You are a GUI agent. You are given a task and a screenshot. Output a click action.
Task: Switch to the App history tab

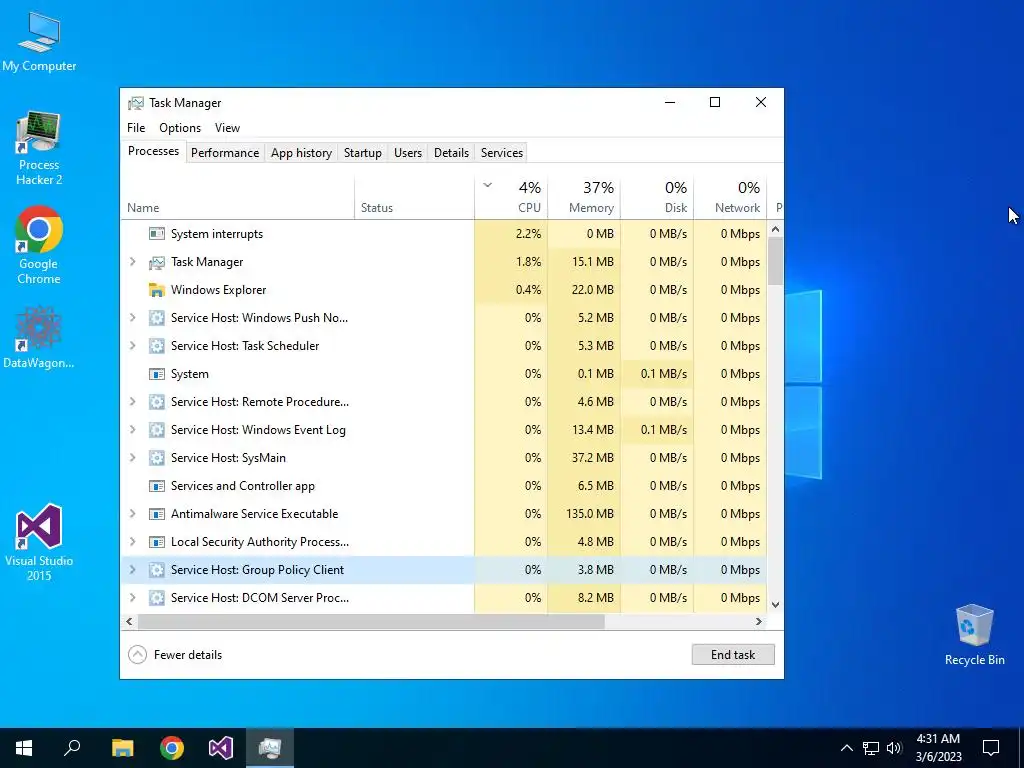[x=301, y=153]
